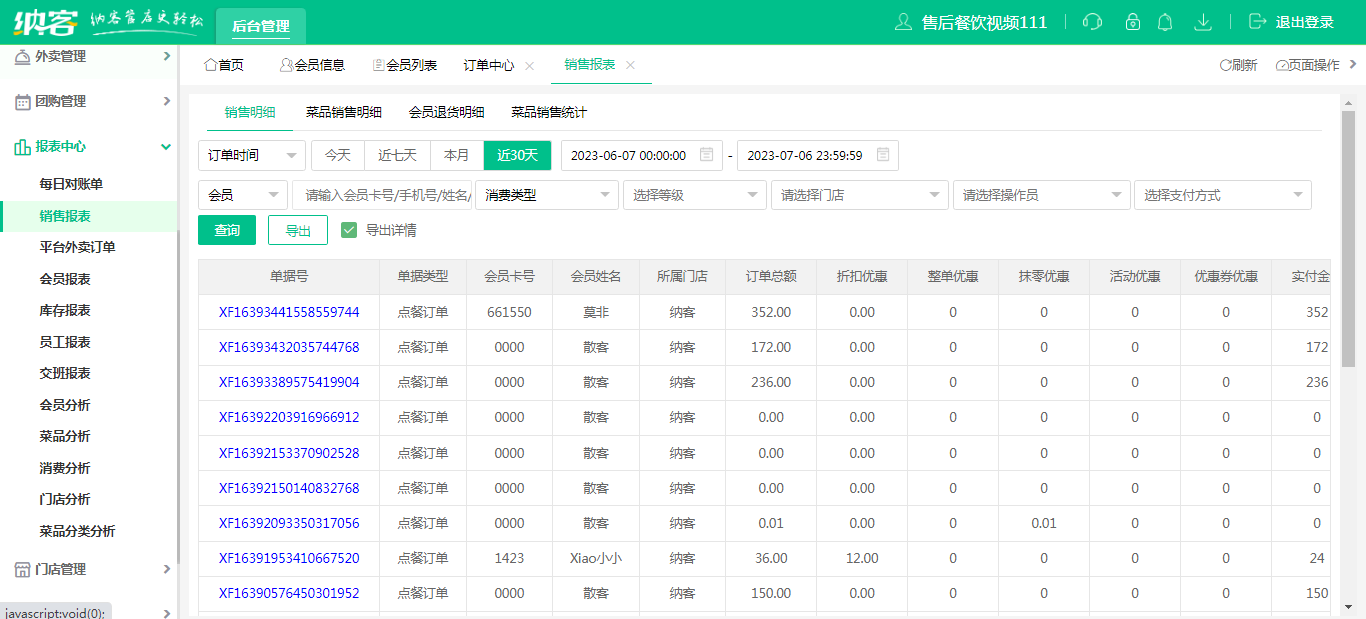
Task: Click the refresh 刷新 icon
Action: 1225,65
